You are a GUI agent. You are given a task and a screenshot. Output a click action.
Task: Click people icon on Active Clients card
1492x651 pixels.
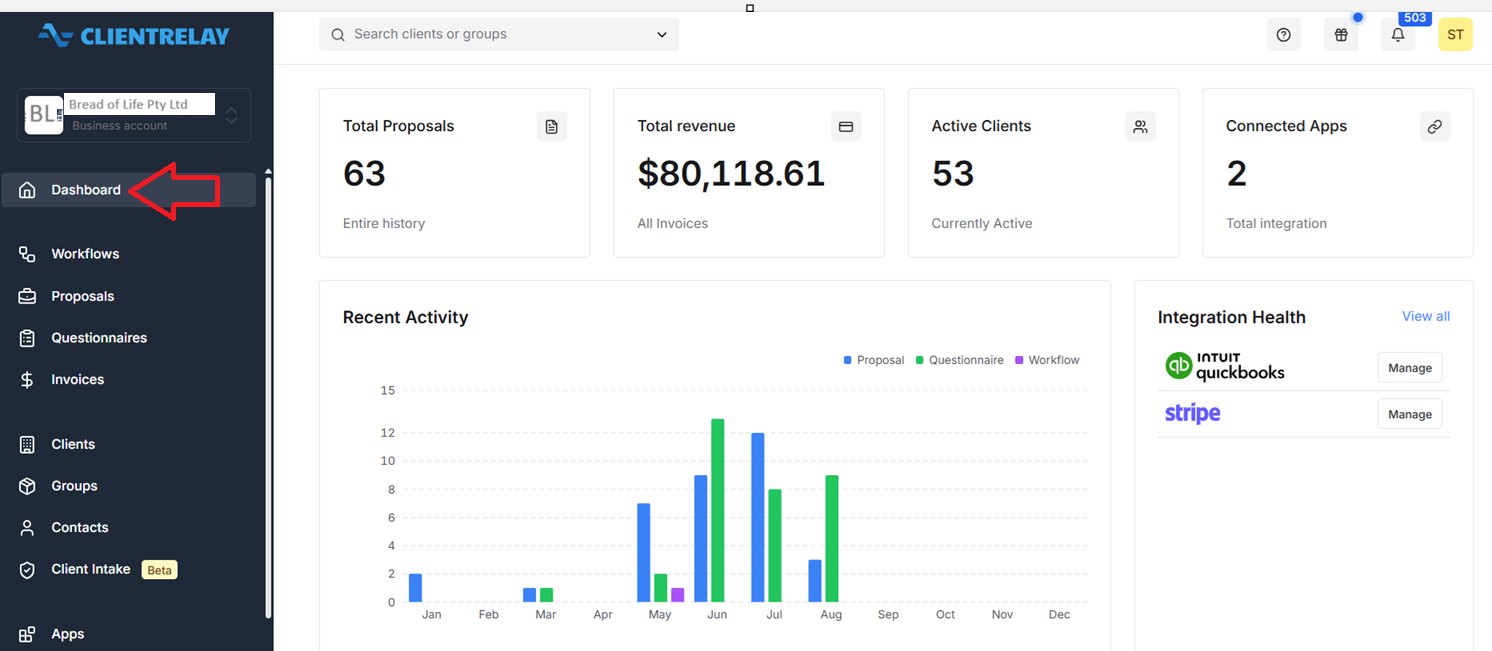[1140, 126]
